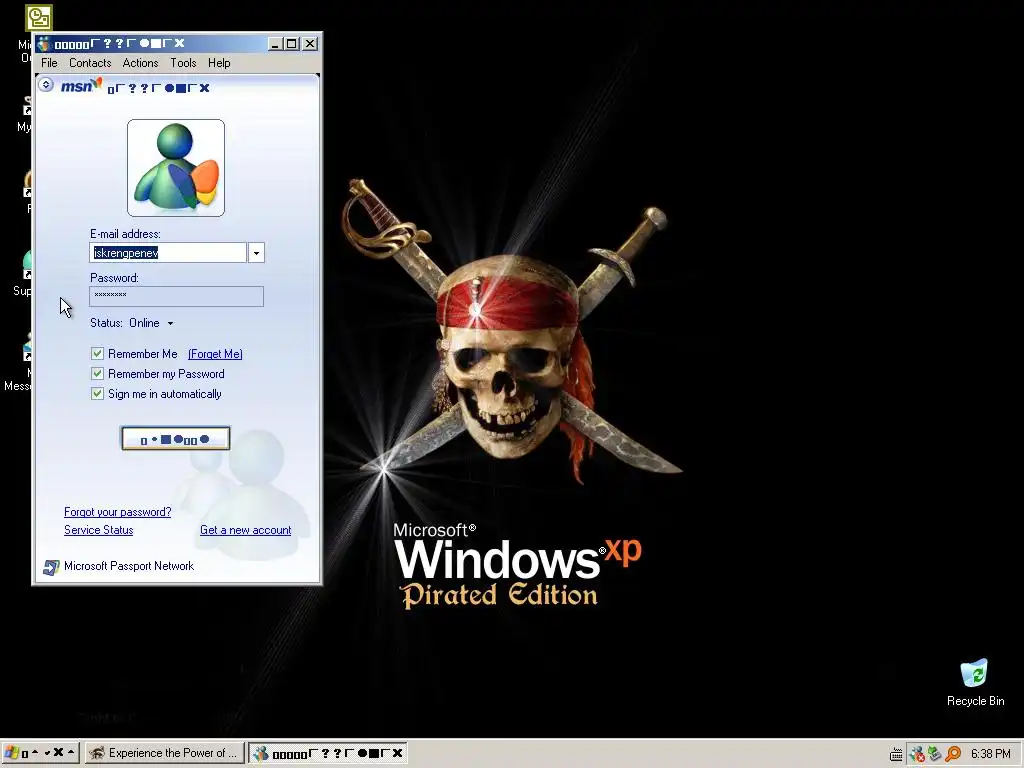Expand the e-mail address dropdown arrow
1024x768 pixels.
pos(257,253)
